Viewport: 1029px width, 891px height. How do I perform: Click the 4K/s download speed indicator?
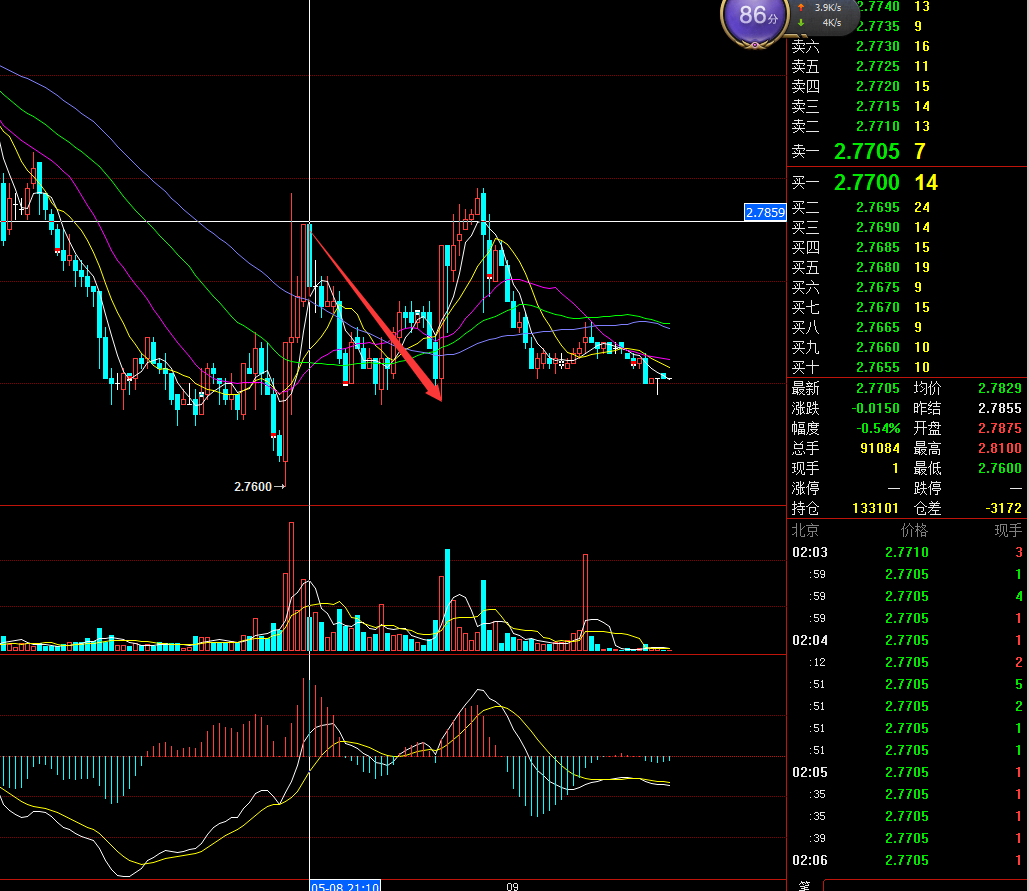coord(820,23)
